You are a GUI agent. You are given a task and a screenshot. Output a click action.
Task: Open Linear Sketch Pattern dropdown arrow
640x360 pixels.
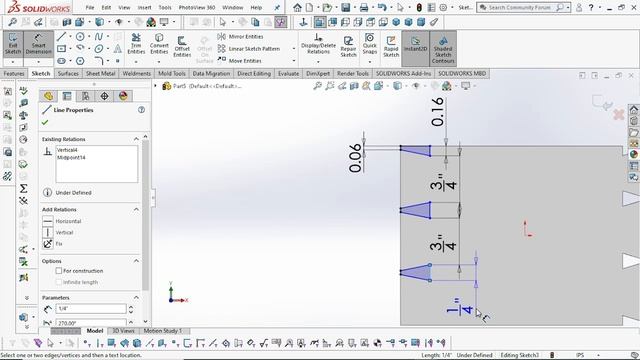293,49
